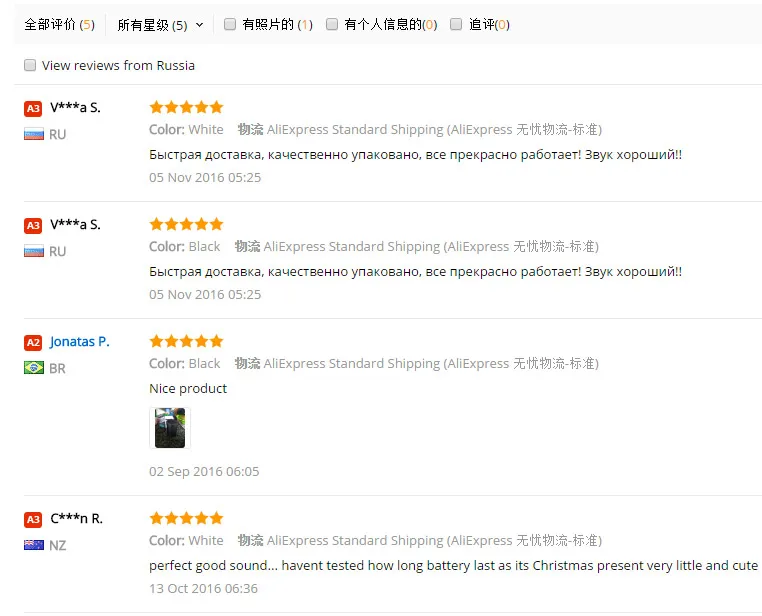The height and width of the screenshot is (616, 762).
Task: Click the New Zealand flag icon
Action: [x=33, y=545]
